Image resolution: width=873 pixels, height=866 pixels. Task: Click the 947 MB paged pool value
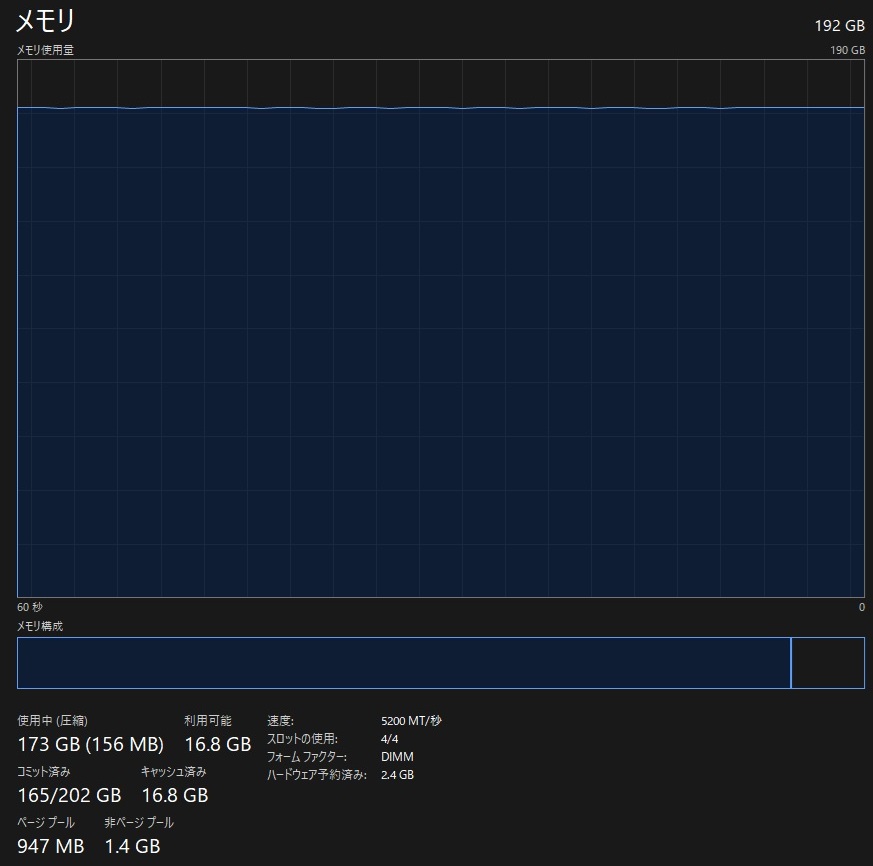point(51,846)
